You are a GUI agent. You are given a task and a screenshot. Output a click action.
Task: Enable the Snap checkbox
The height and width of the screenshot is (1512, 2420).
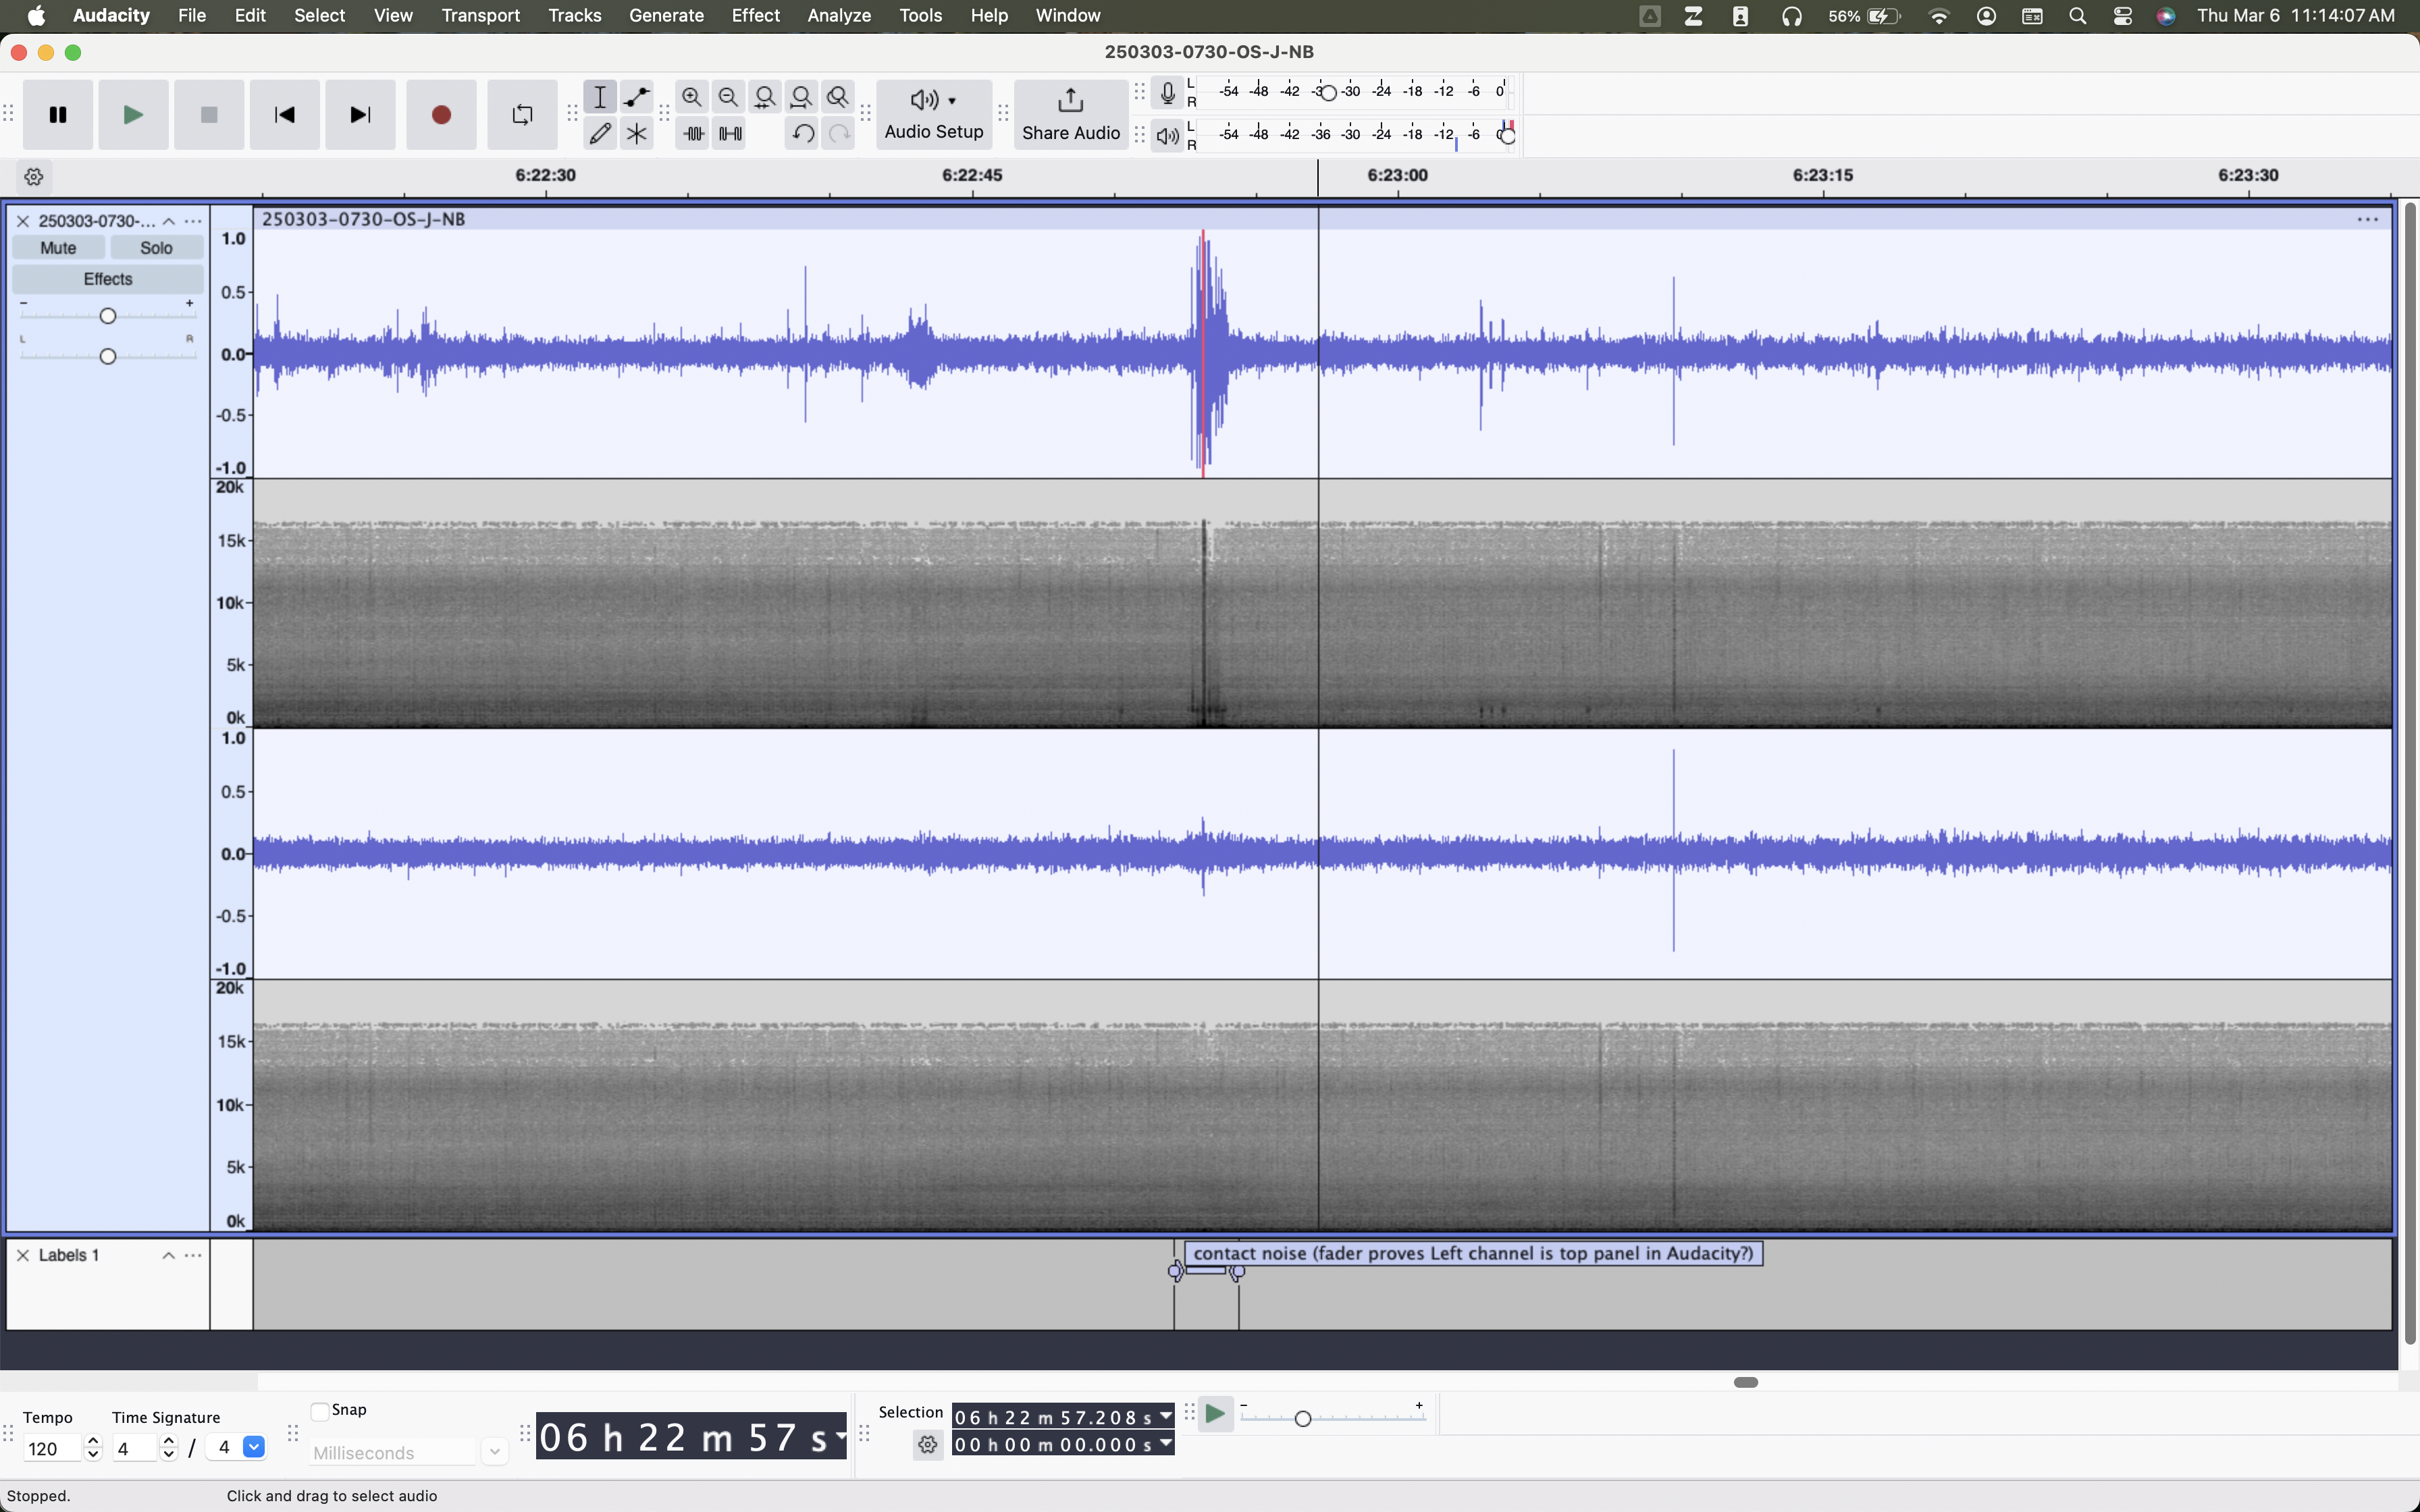[320, 1411]
